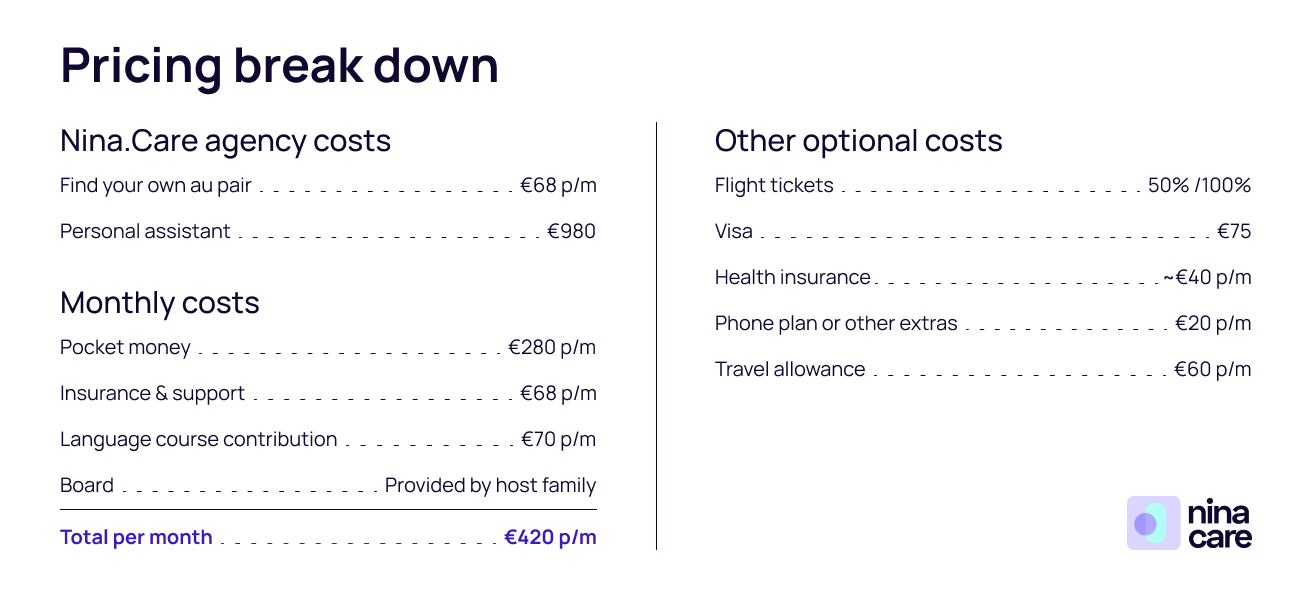Click the Visa €75 price
Screen dimensions: 1312x590
coord(1233,232)
